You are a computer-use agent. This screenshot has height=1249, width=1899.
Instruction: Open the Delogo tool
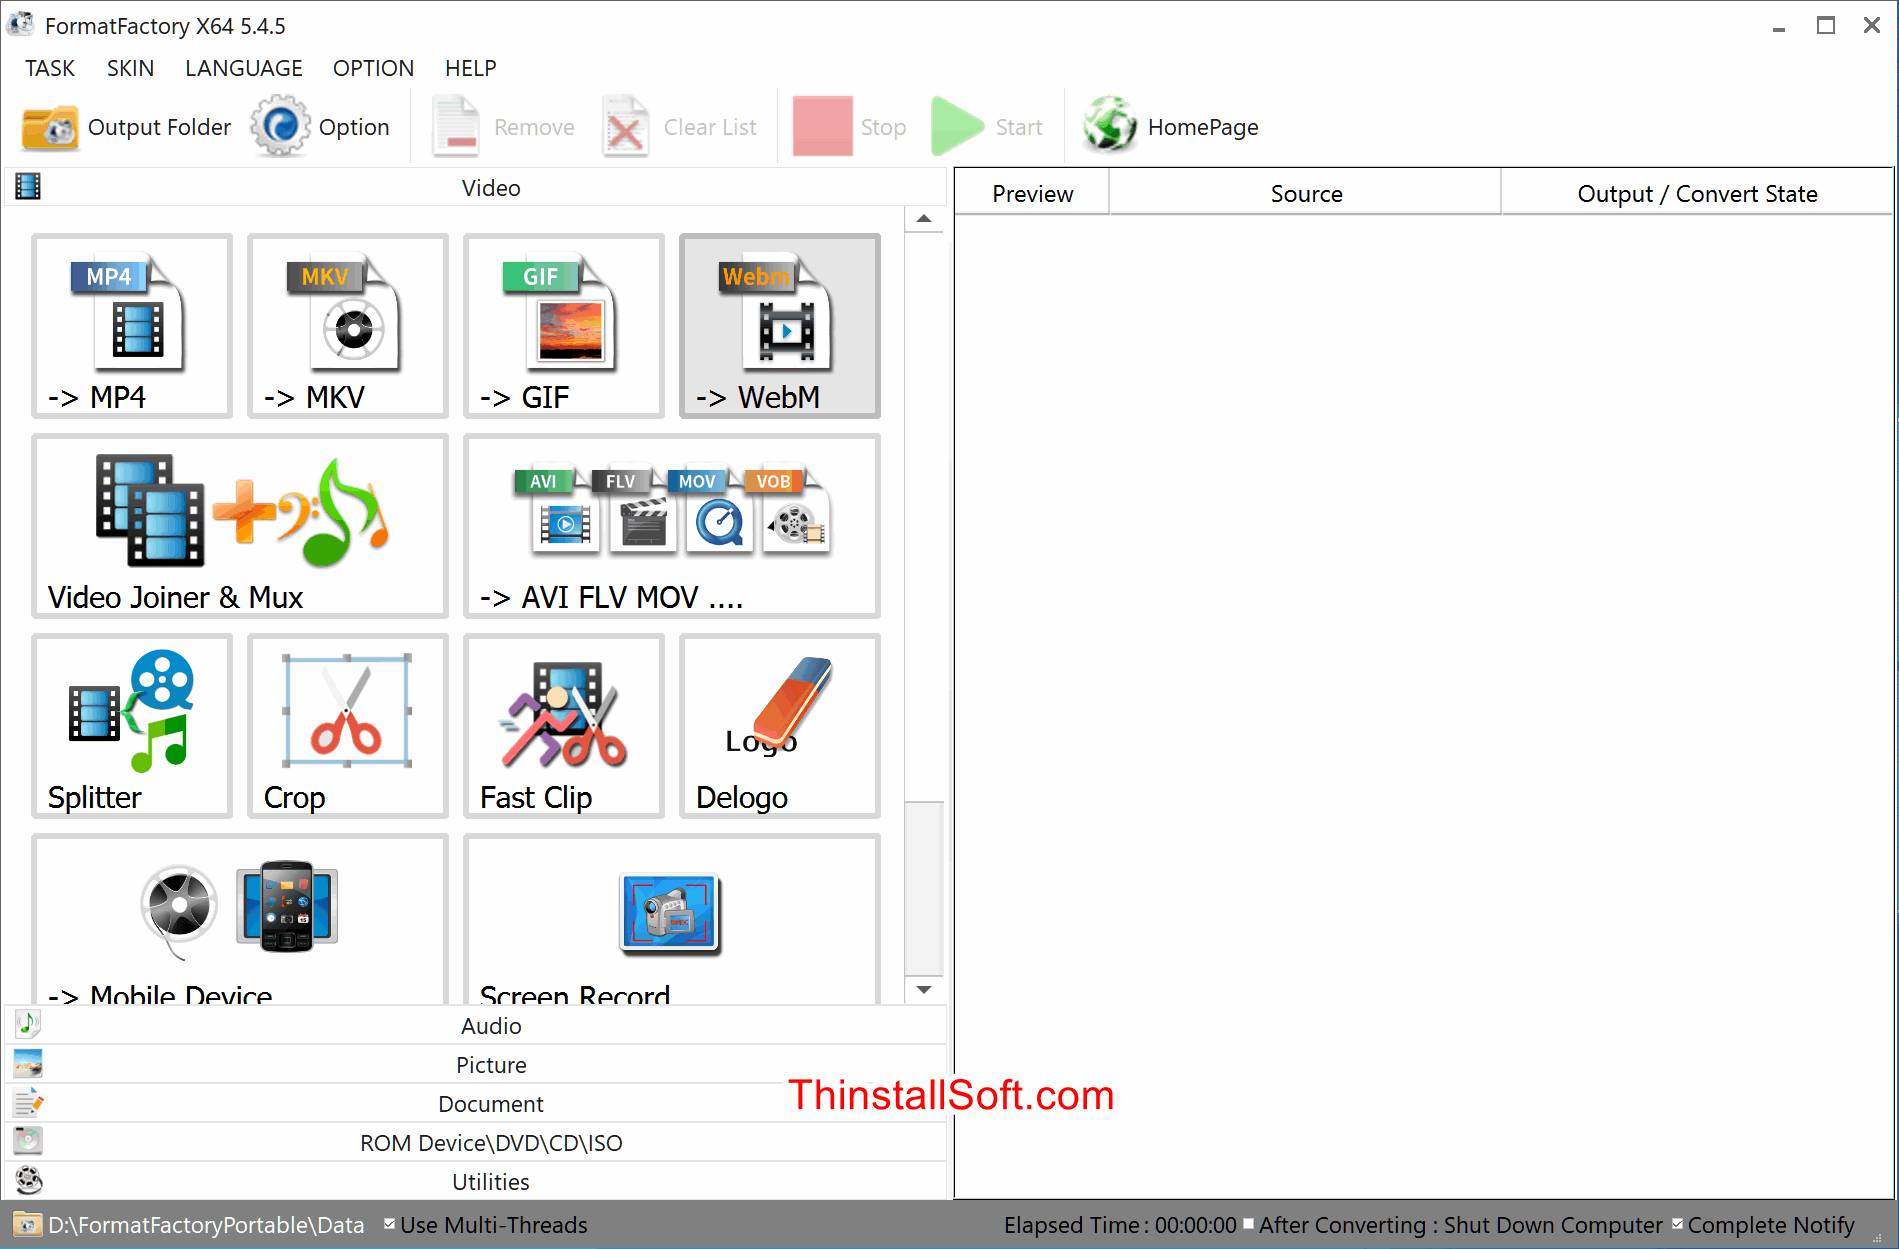click(780, 726)
